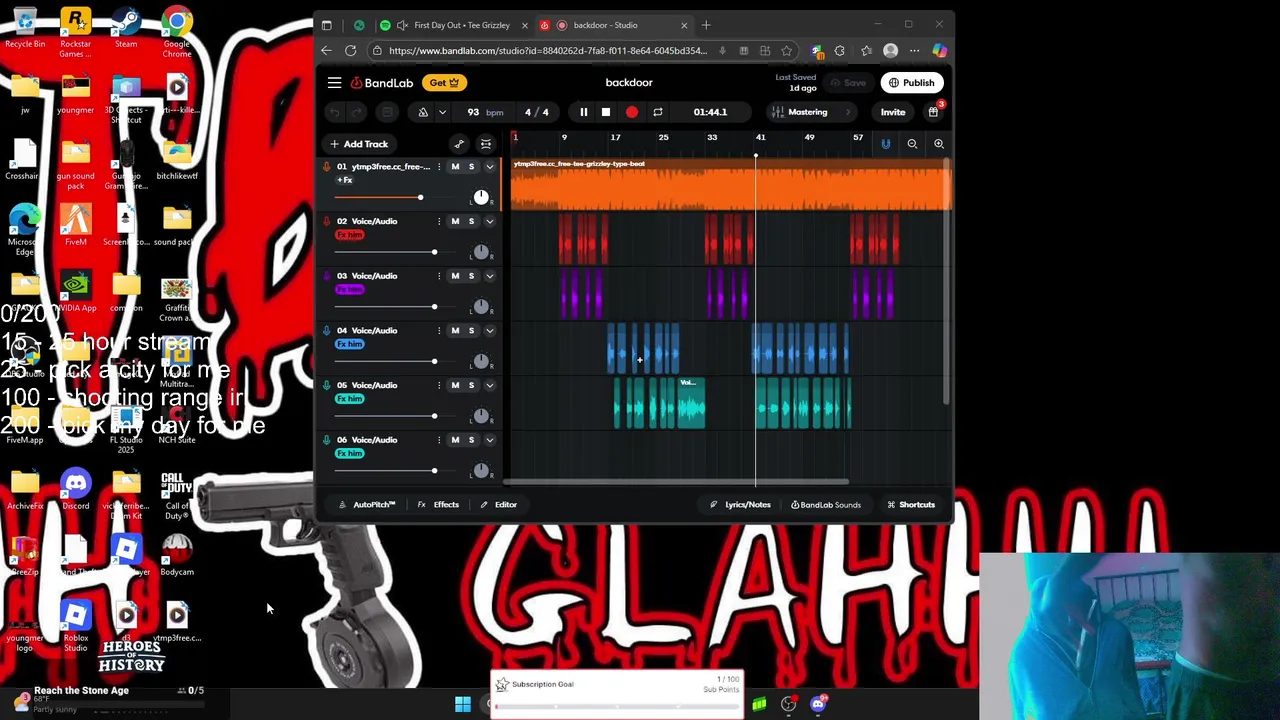This screenshot has height=720, width=1280.
Task: Click track 02 pan knob
Action: tap(481, 252)
